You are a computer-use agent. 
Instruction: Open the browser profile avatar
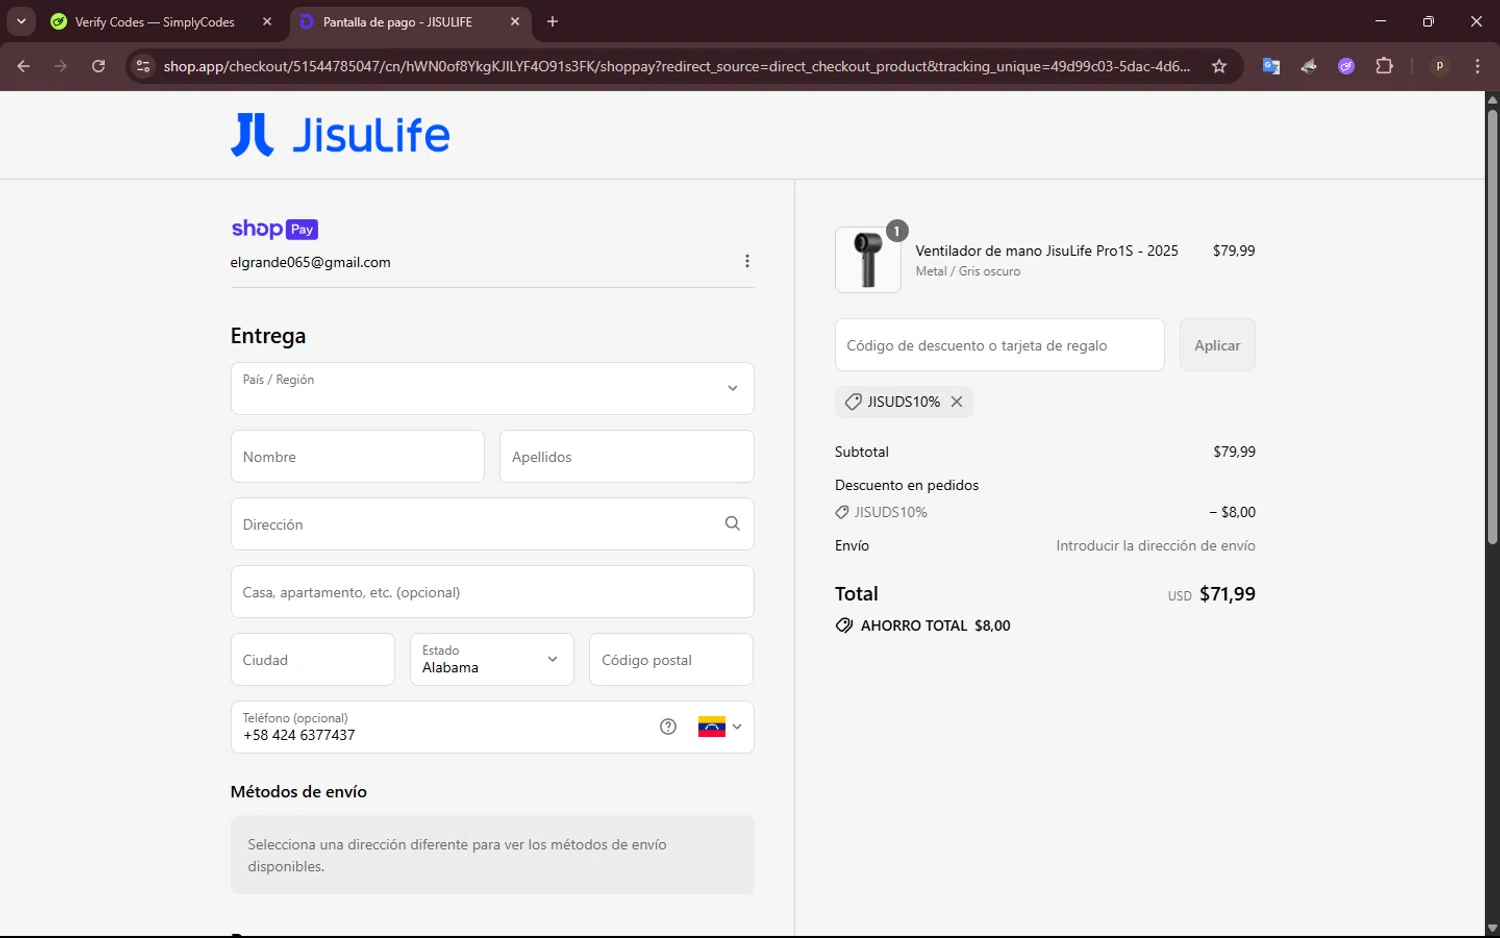point(1440,66)
